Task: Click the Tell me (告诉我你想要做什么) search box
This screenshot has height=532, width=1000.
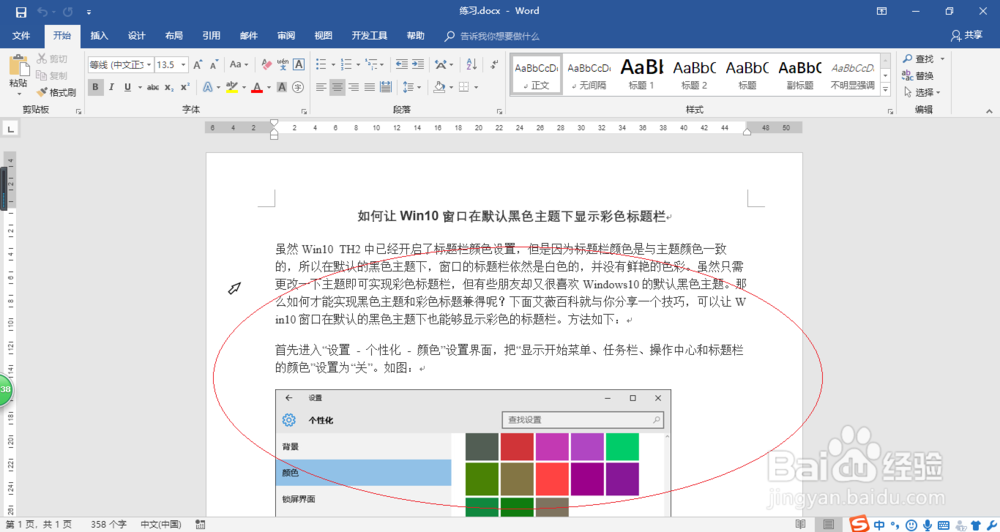Action: [499, 36]
